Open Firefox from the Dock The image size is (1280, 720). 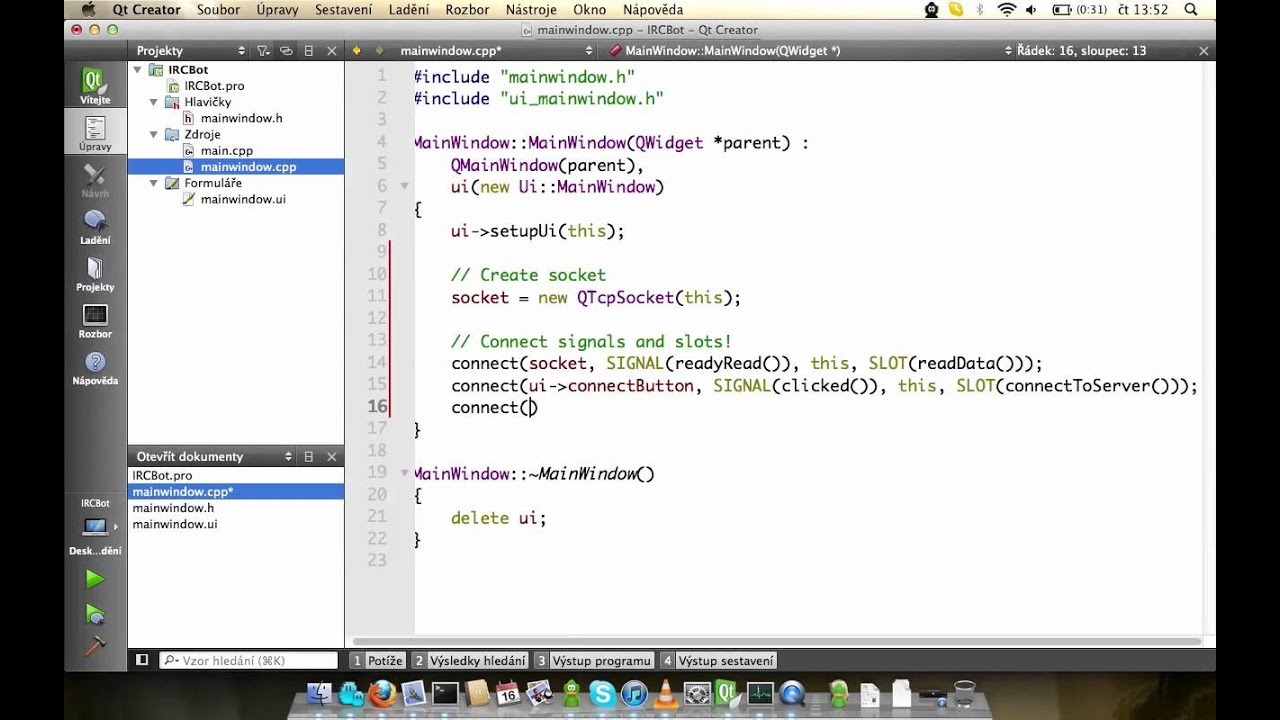[381, 693]
